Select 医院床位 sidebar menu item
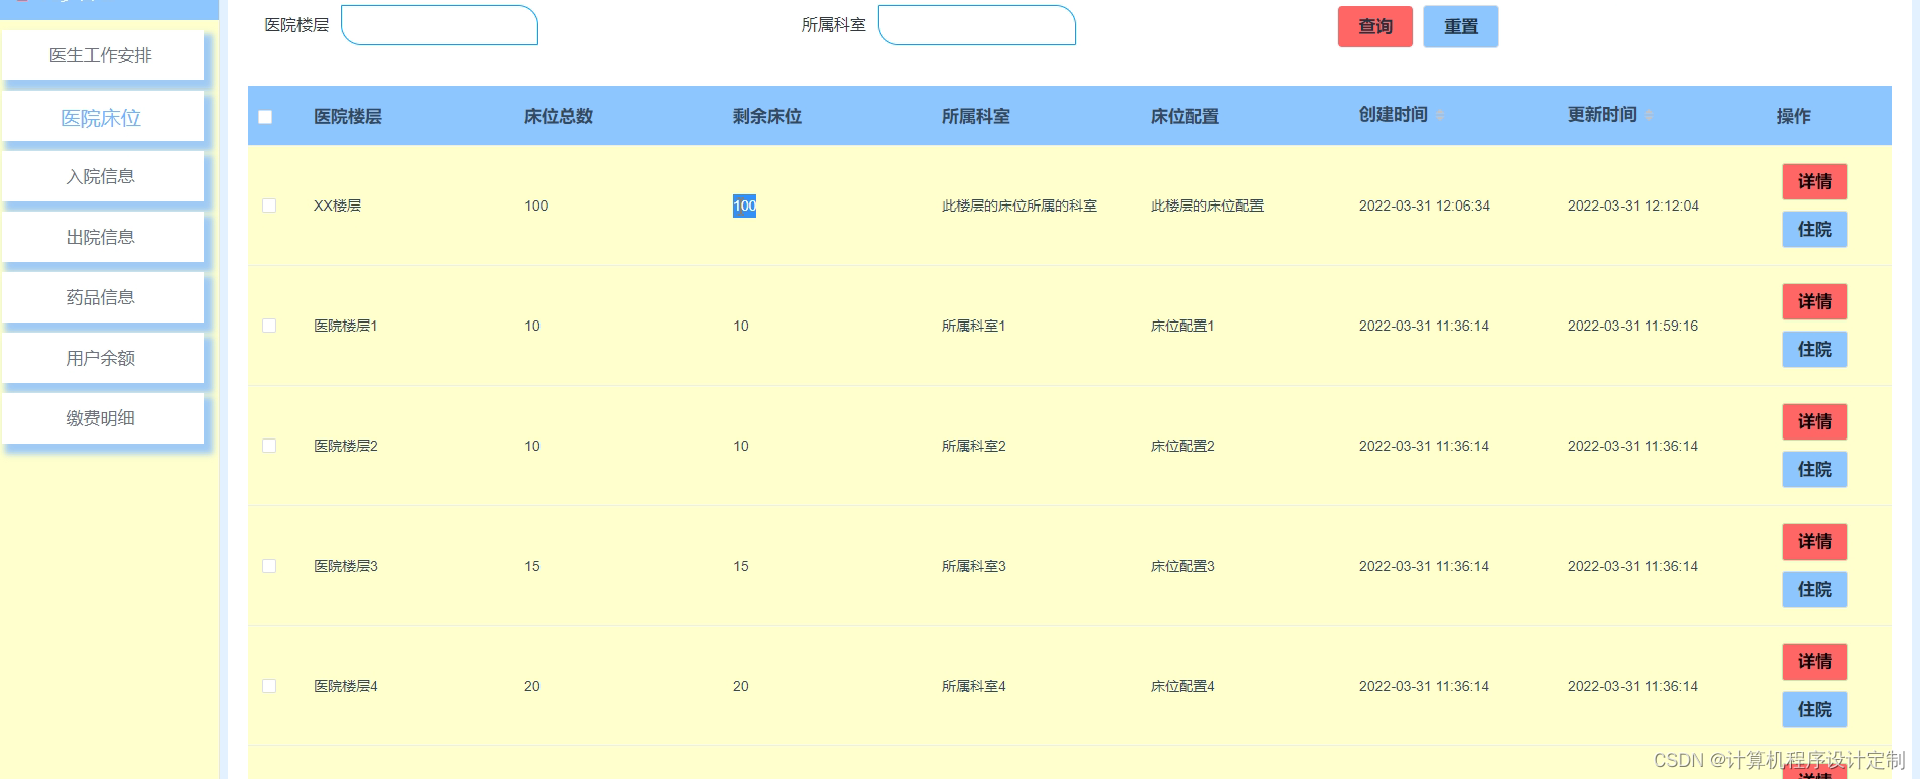 tap(102, 118)
